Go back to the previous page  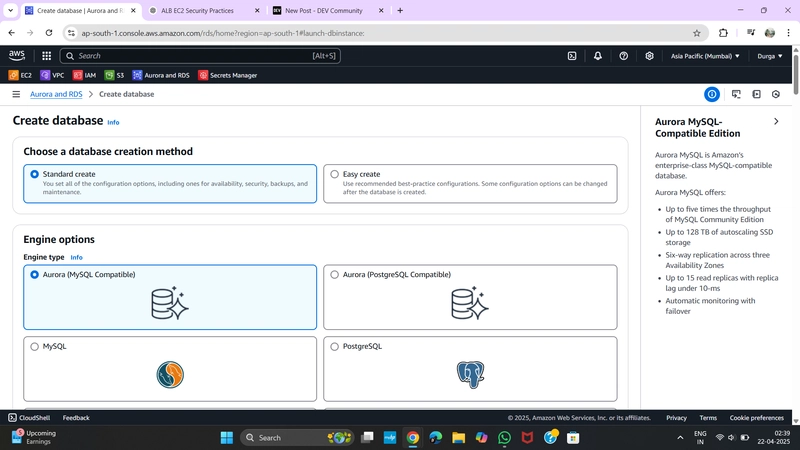click(x=12, y=33)
